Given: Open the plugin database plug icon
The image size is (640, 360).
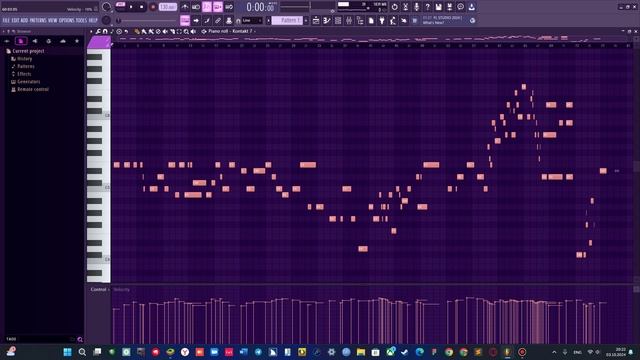Looking at the screenshot, I should 382,20.
